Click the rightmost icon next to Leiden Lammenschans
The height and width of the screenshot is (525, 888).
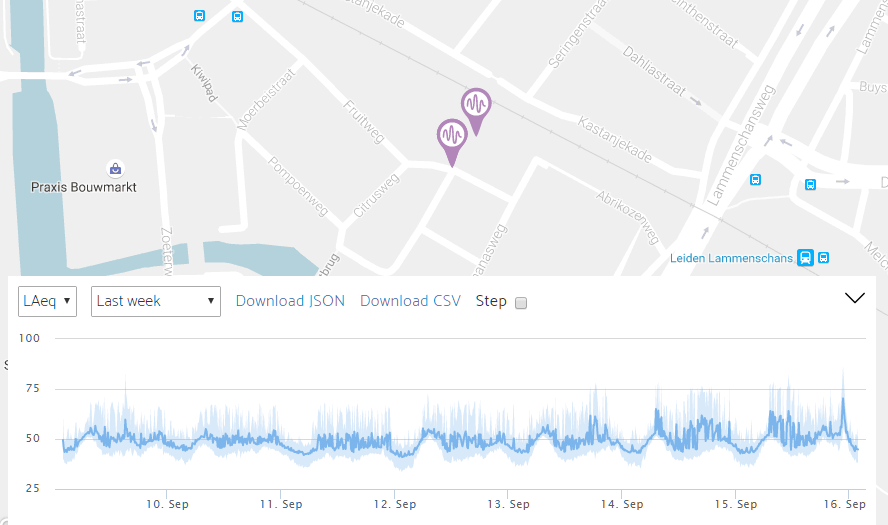click(x=823, y=258)
